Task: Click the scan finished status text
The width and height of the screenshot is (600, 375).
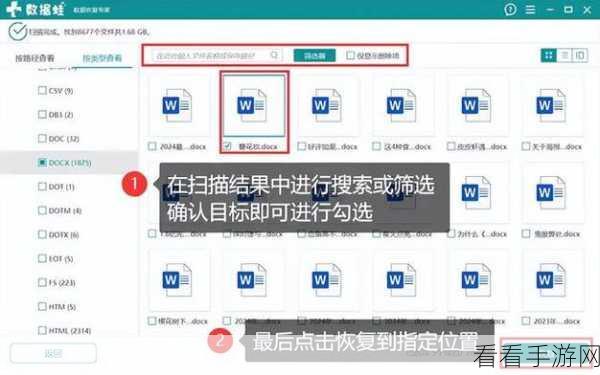Action: point(89,32)
